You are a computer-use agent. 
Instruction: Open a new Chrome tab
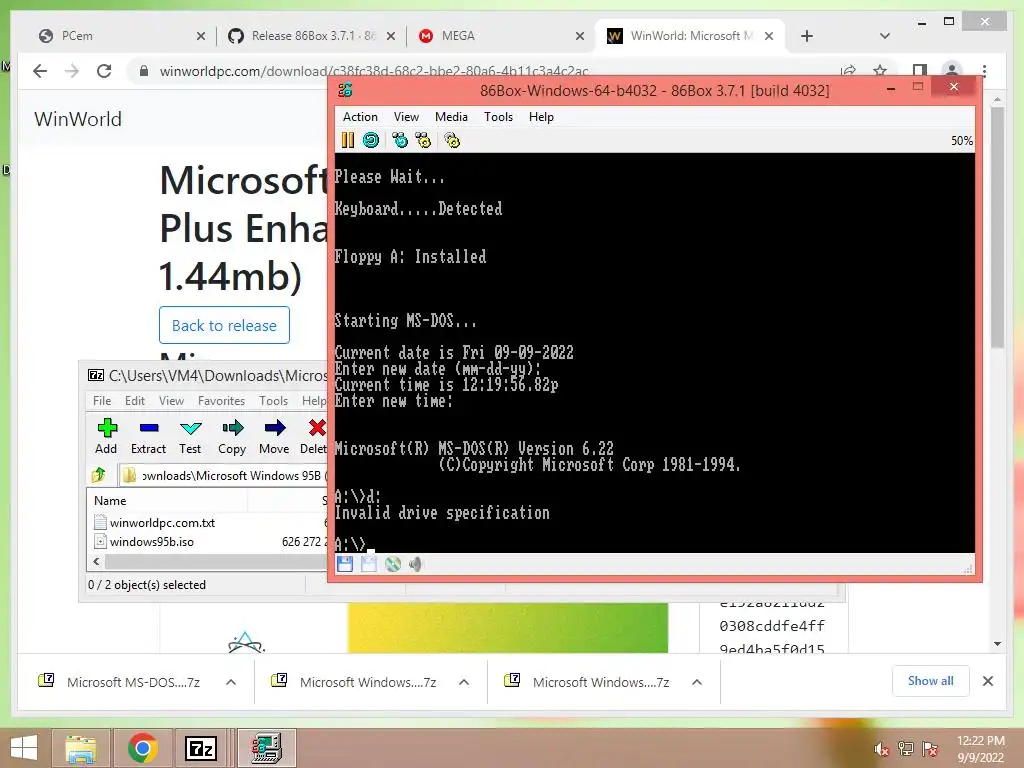pyautogui.click(x=807, y=36)
